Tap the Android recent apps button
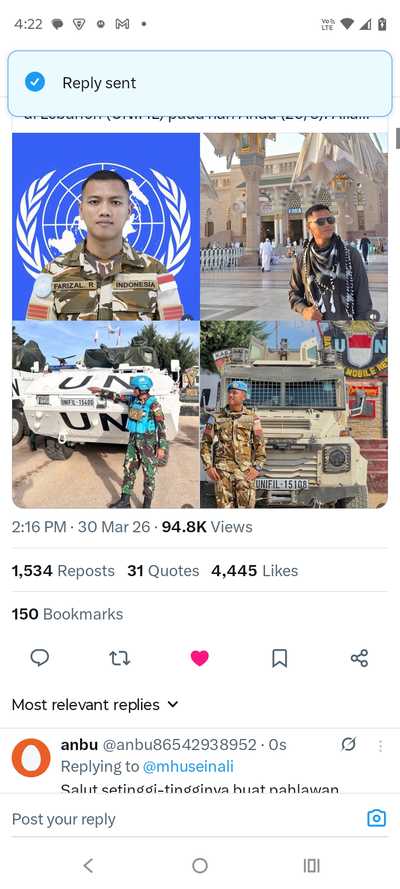Viewport: 400px width, 889px height. click(x=312, y=865)
